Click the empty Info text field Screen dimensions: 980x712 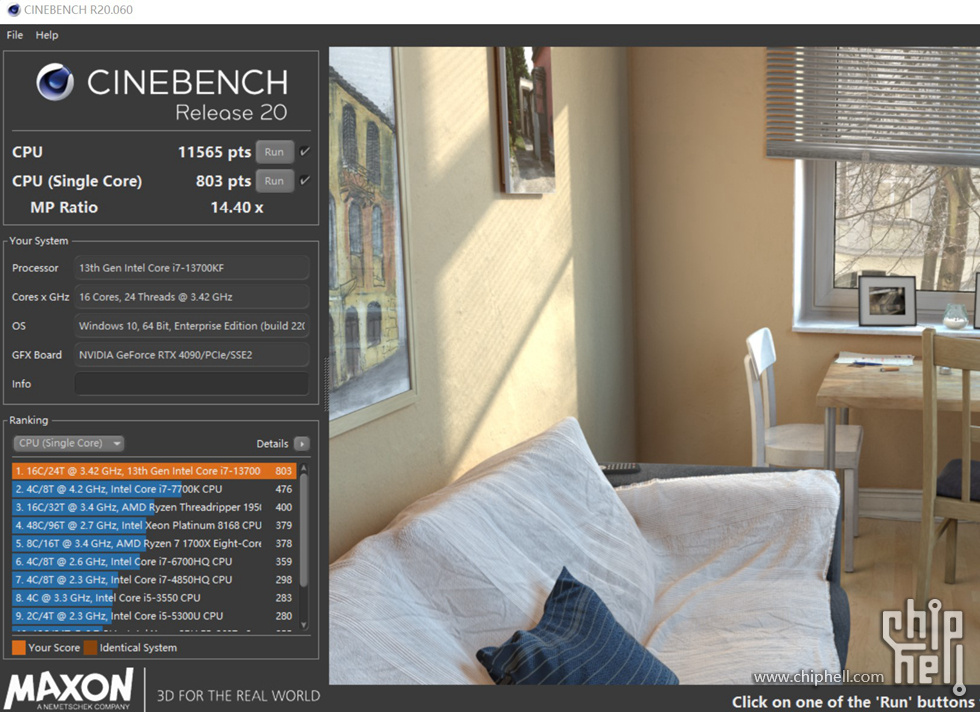[191, 384]
